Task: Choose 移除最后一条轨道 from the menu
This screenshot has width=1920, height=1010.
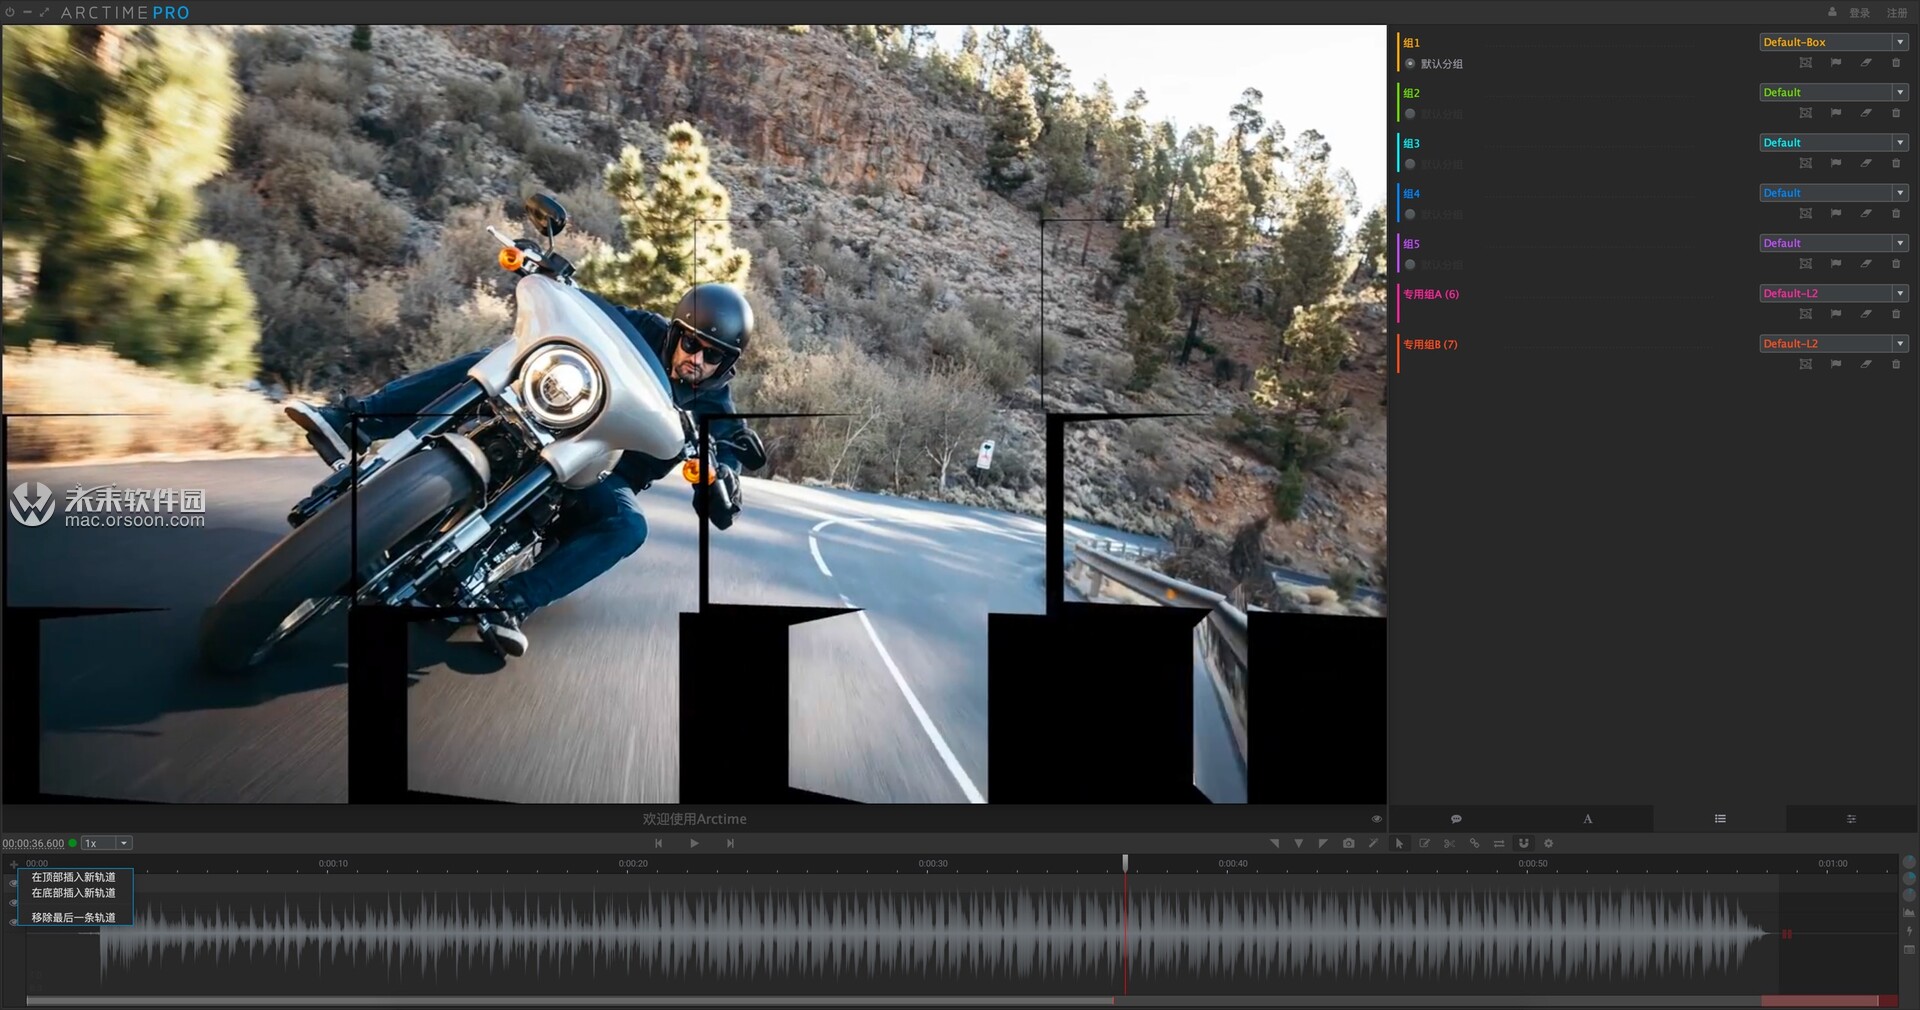Action: coord(74,917)
